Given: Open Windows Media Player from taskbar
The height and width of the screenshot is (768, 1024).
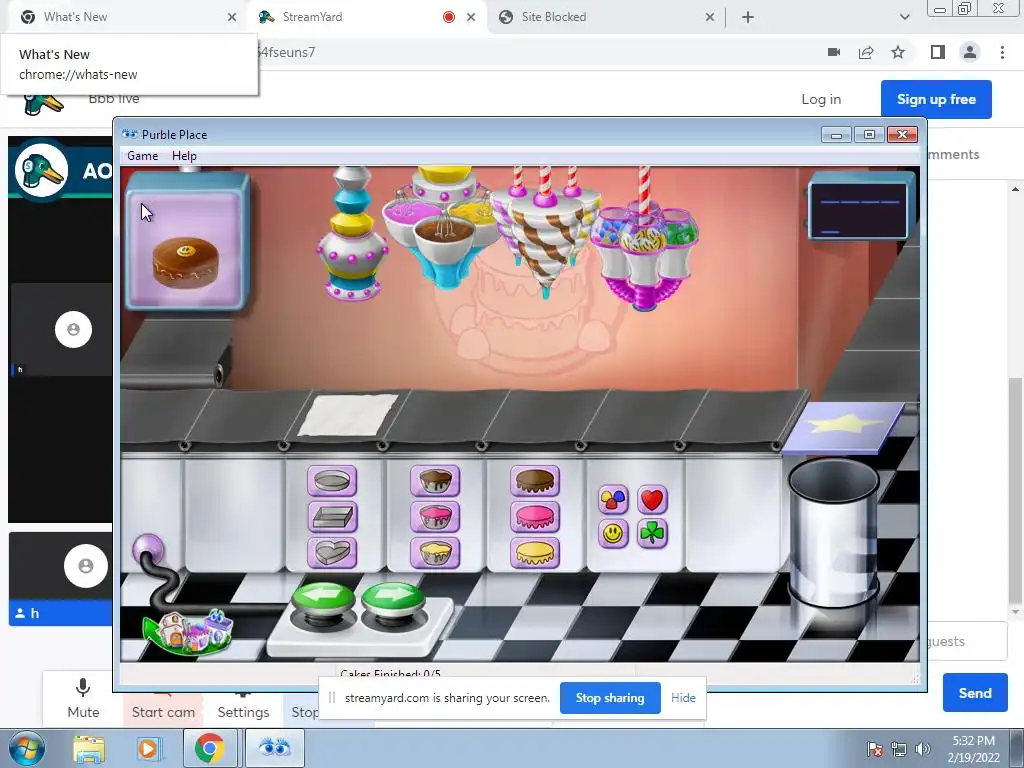Looking at the screenshot, I should (149, 748).
